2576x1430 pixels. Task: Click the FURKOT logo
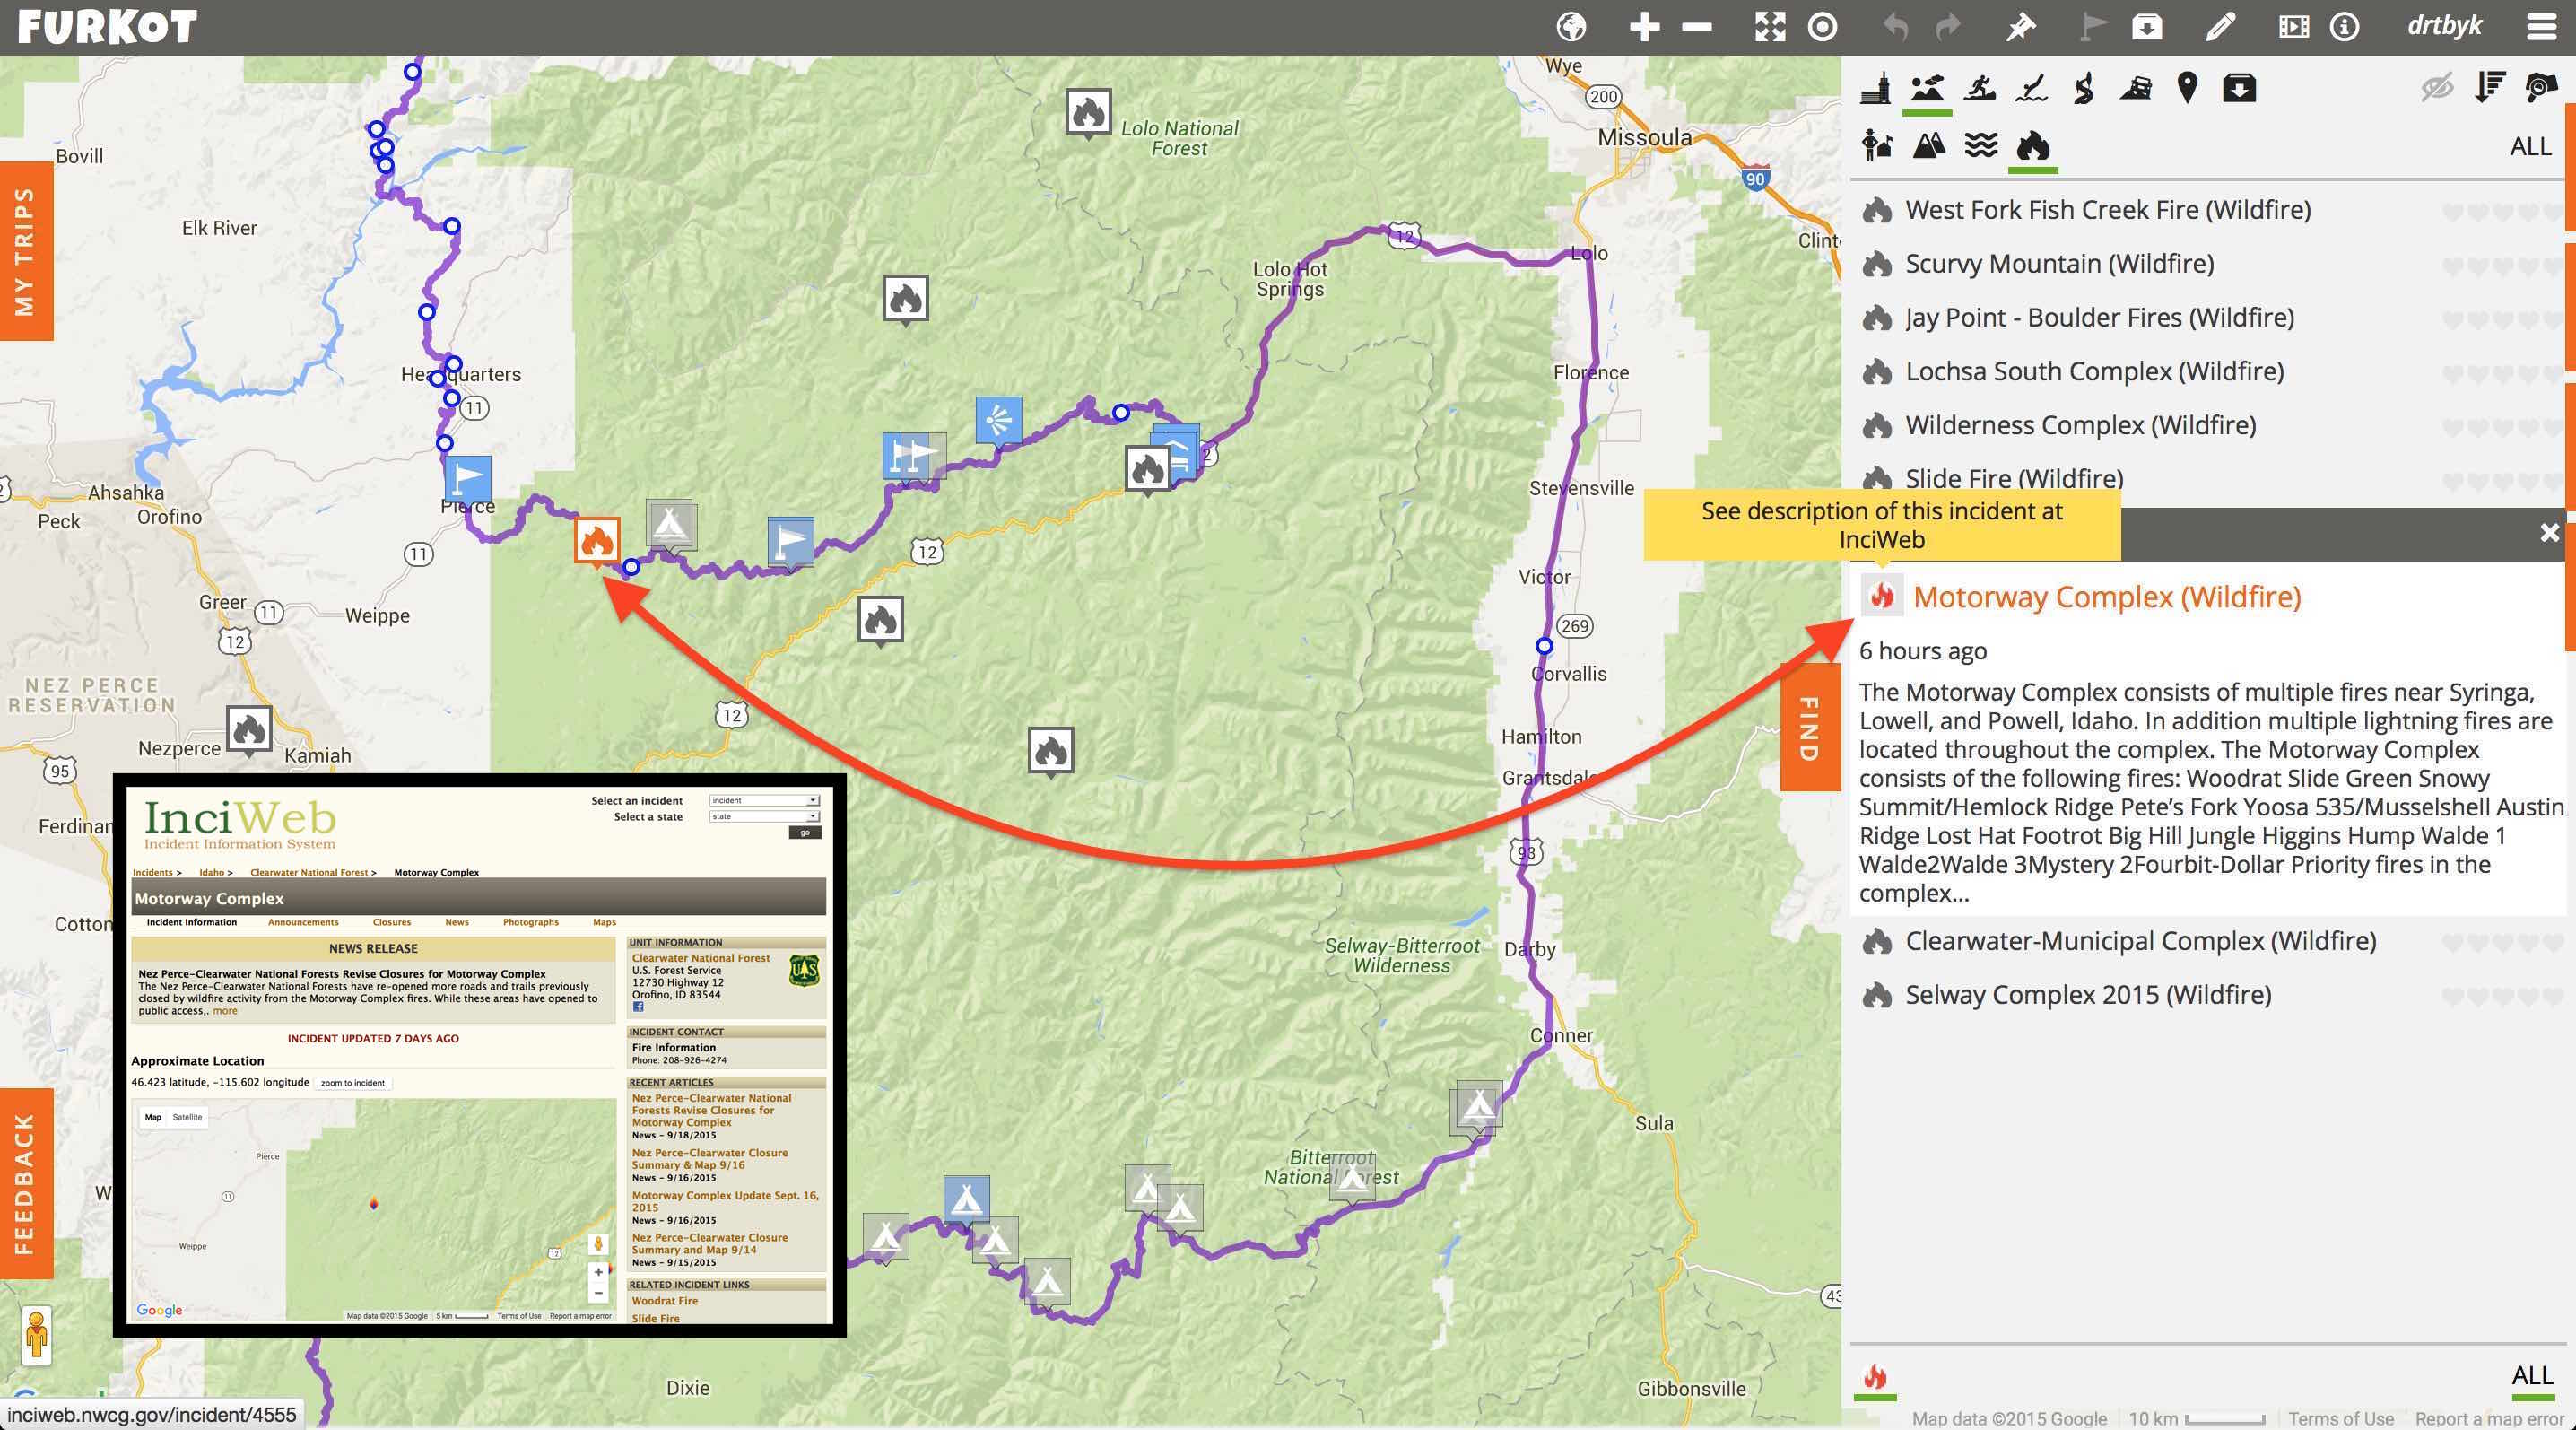click(x=107, y=27)
